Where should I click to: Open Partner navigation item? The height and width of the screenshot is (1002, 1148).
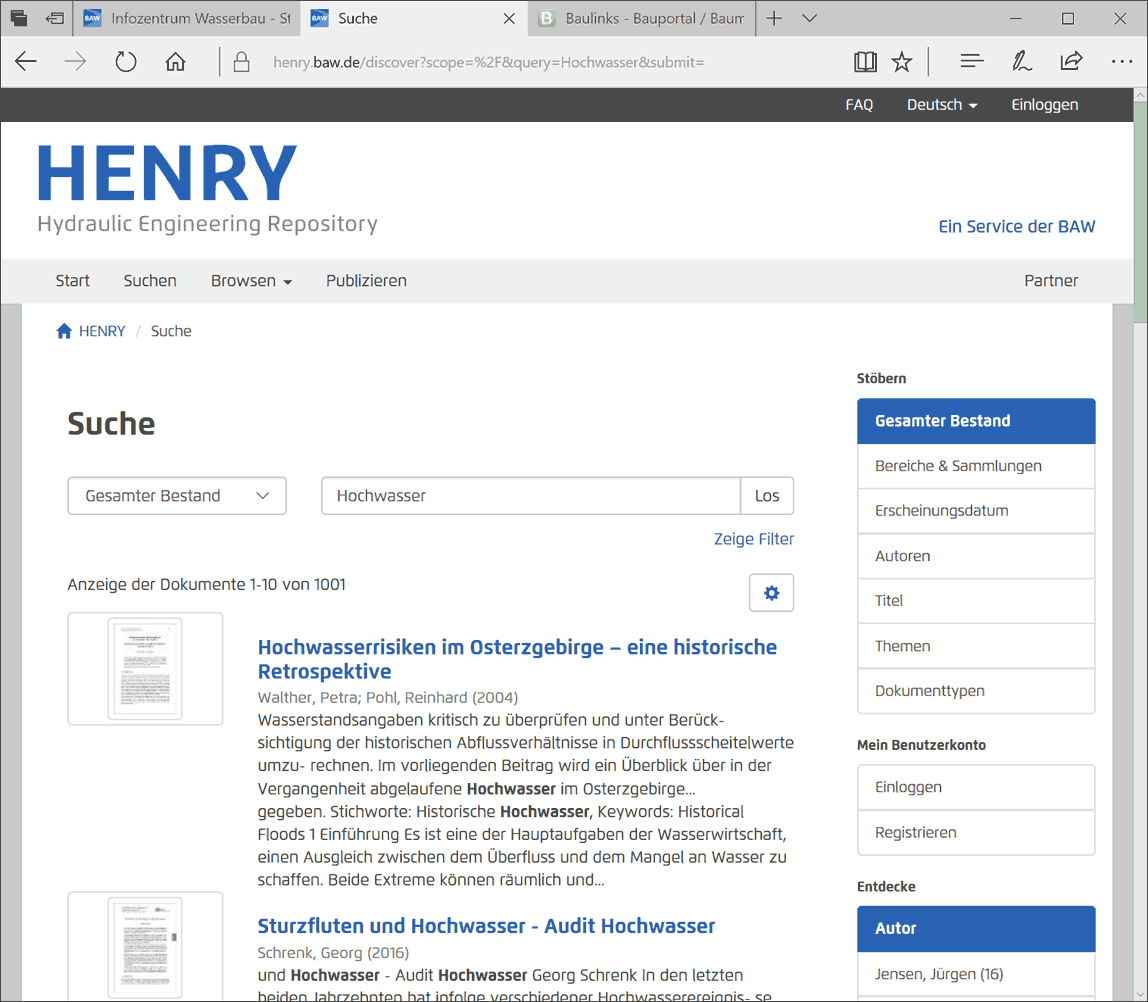pos(1051,281)
